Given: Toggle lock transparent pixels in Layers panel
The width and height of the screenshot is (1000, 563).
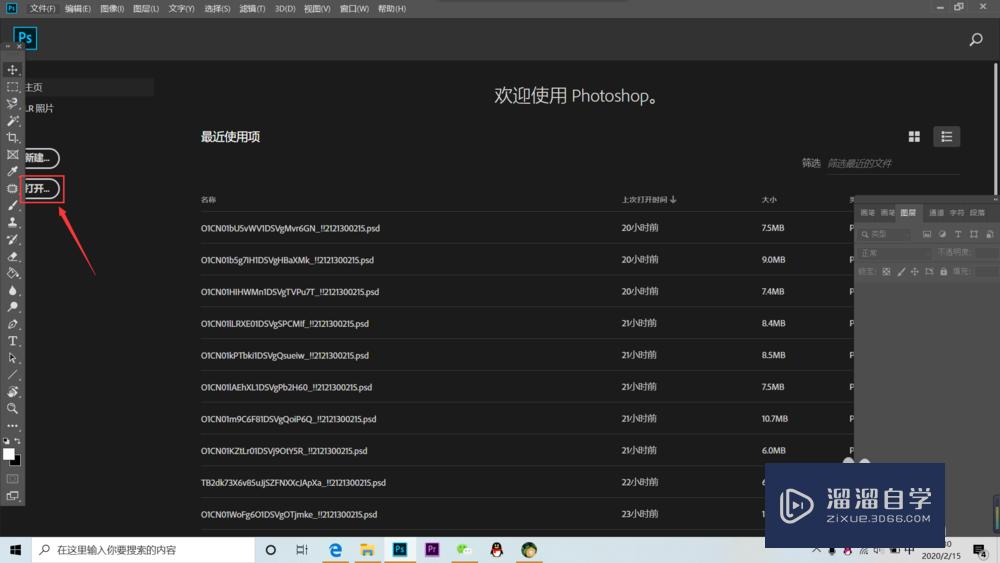Looking at the screenshot, I should click(x=886, y=272).
